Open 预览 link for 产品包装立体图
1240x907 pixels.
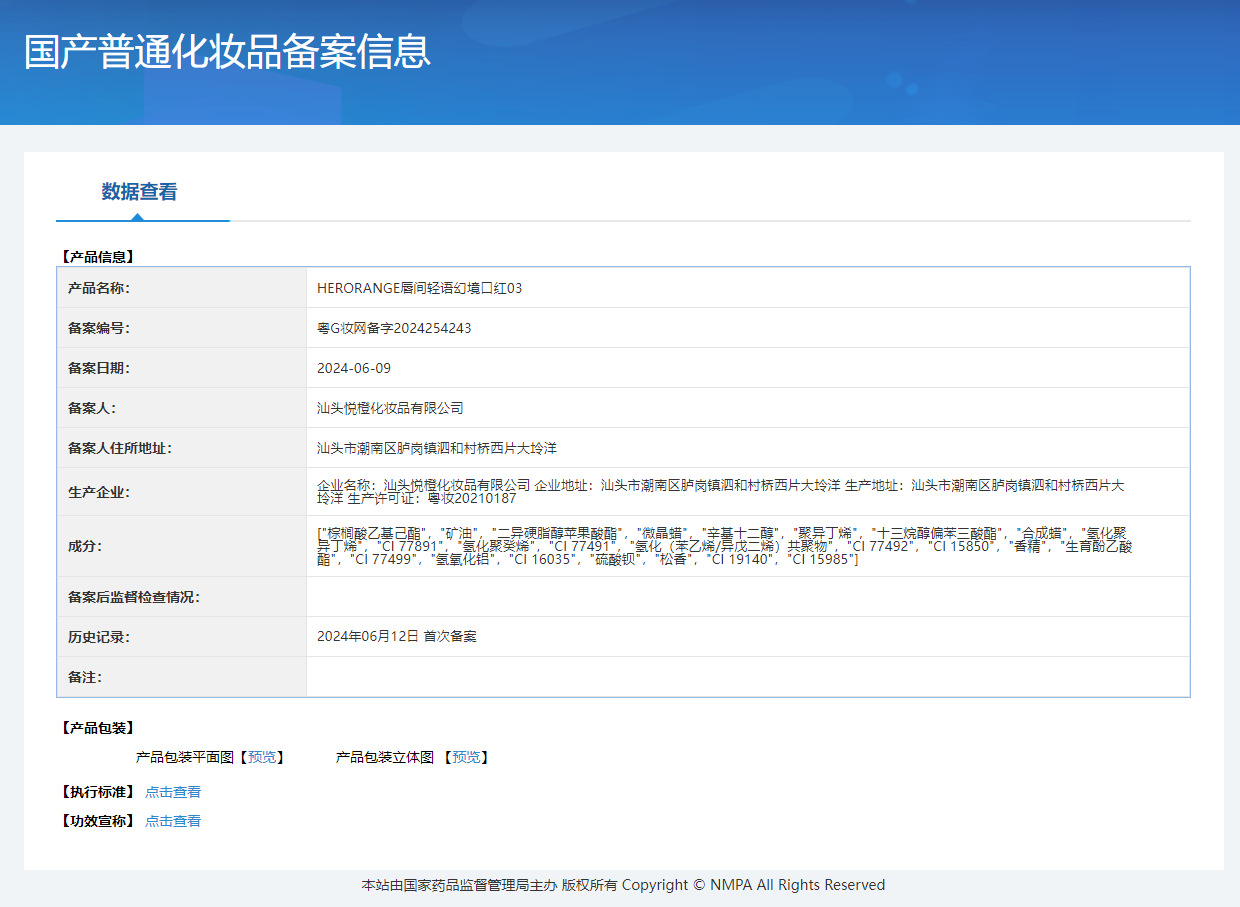(x=466, y=758)
